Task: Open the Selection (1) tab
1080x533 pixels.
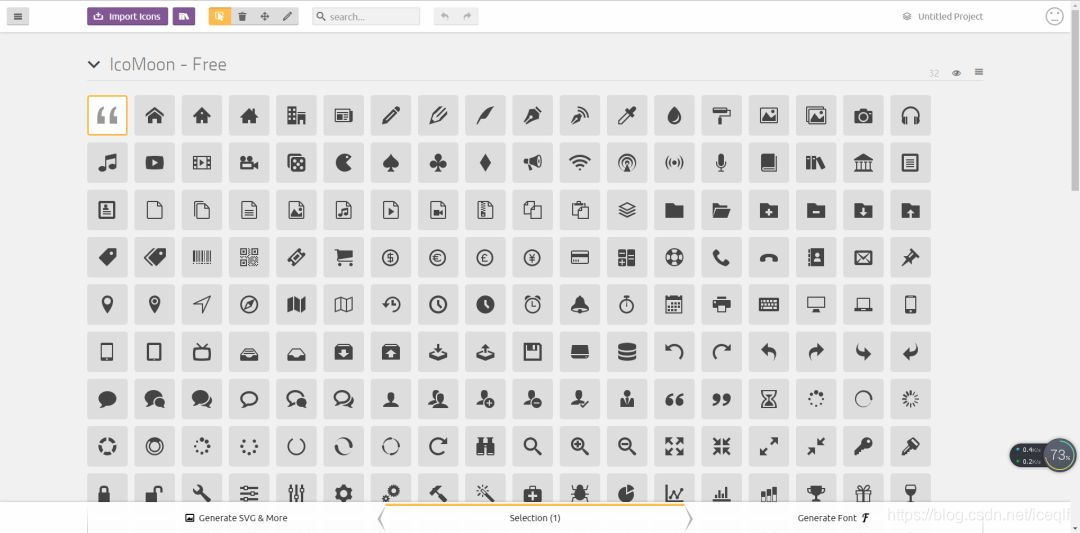Action: (x=534, y=518)
